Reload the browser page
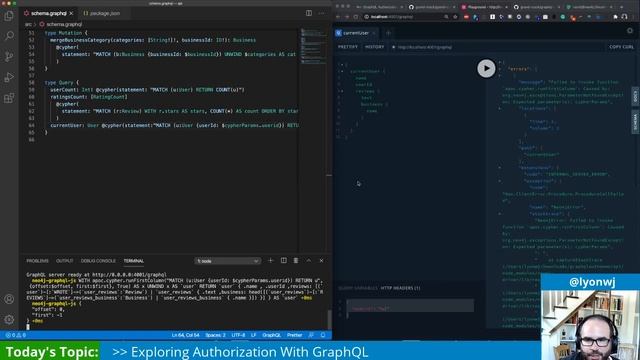The height and width of the screenshot is (360, 640). tap(356, 17)
